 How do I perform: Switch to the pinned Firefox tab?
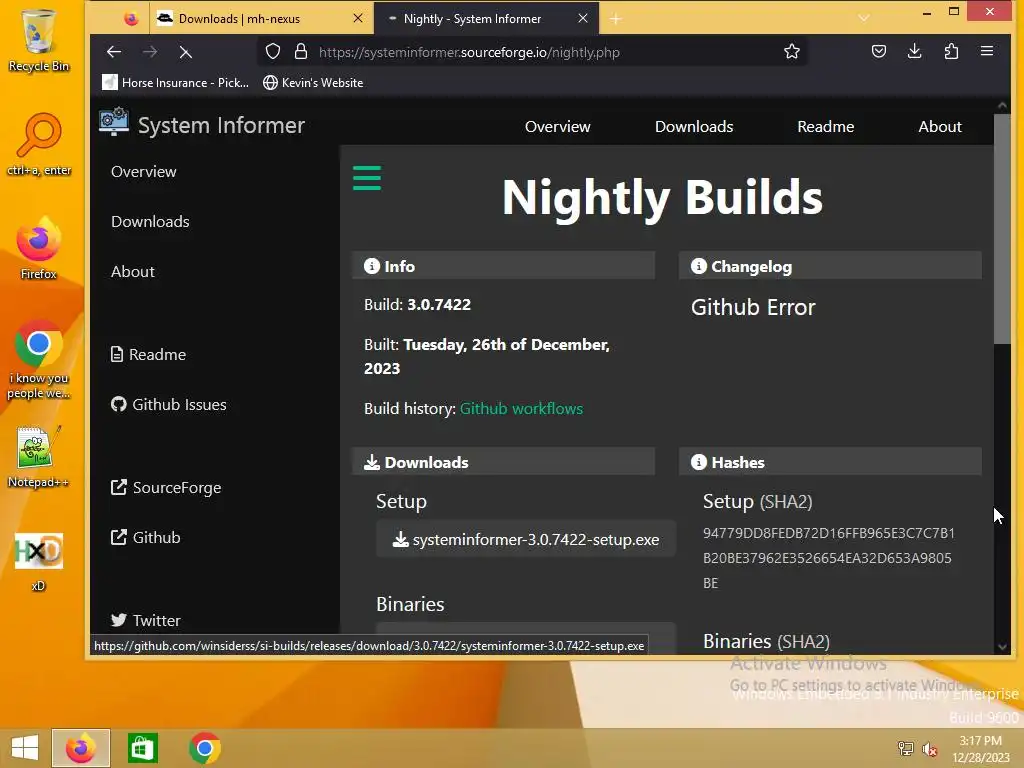click(x=131, y=19)
